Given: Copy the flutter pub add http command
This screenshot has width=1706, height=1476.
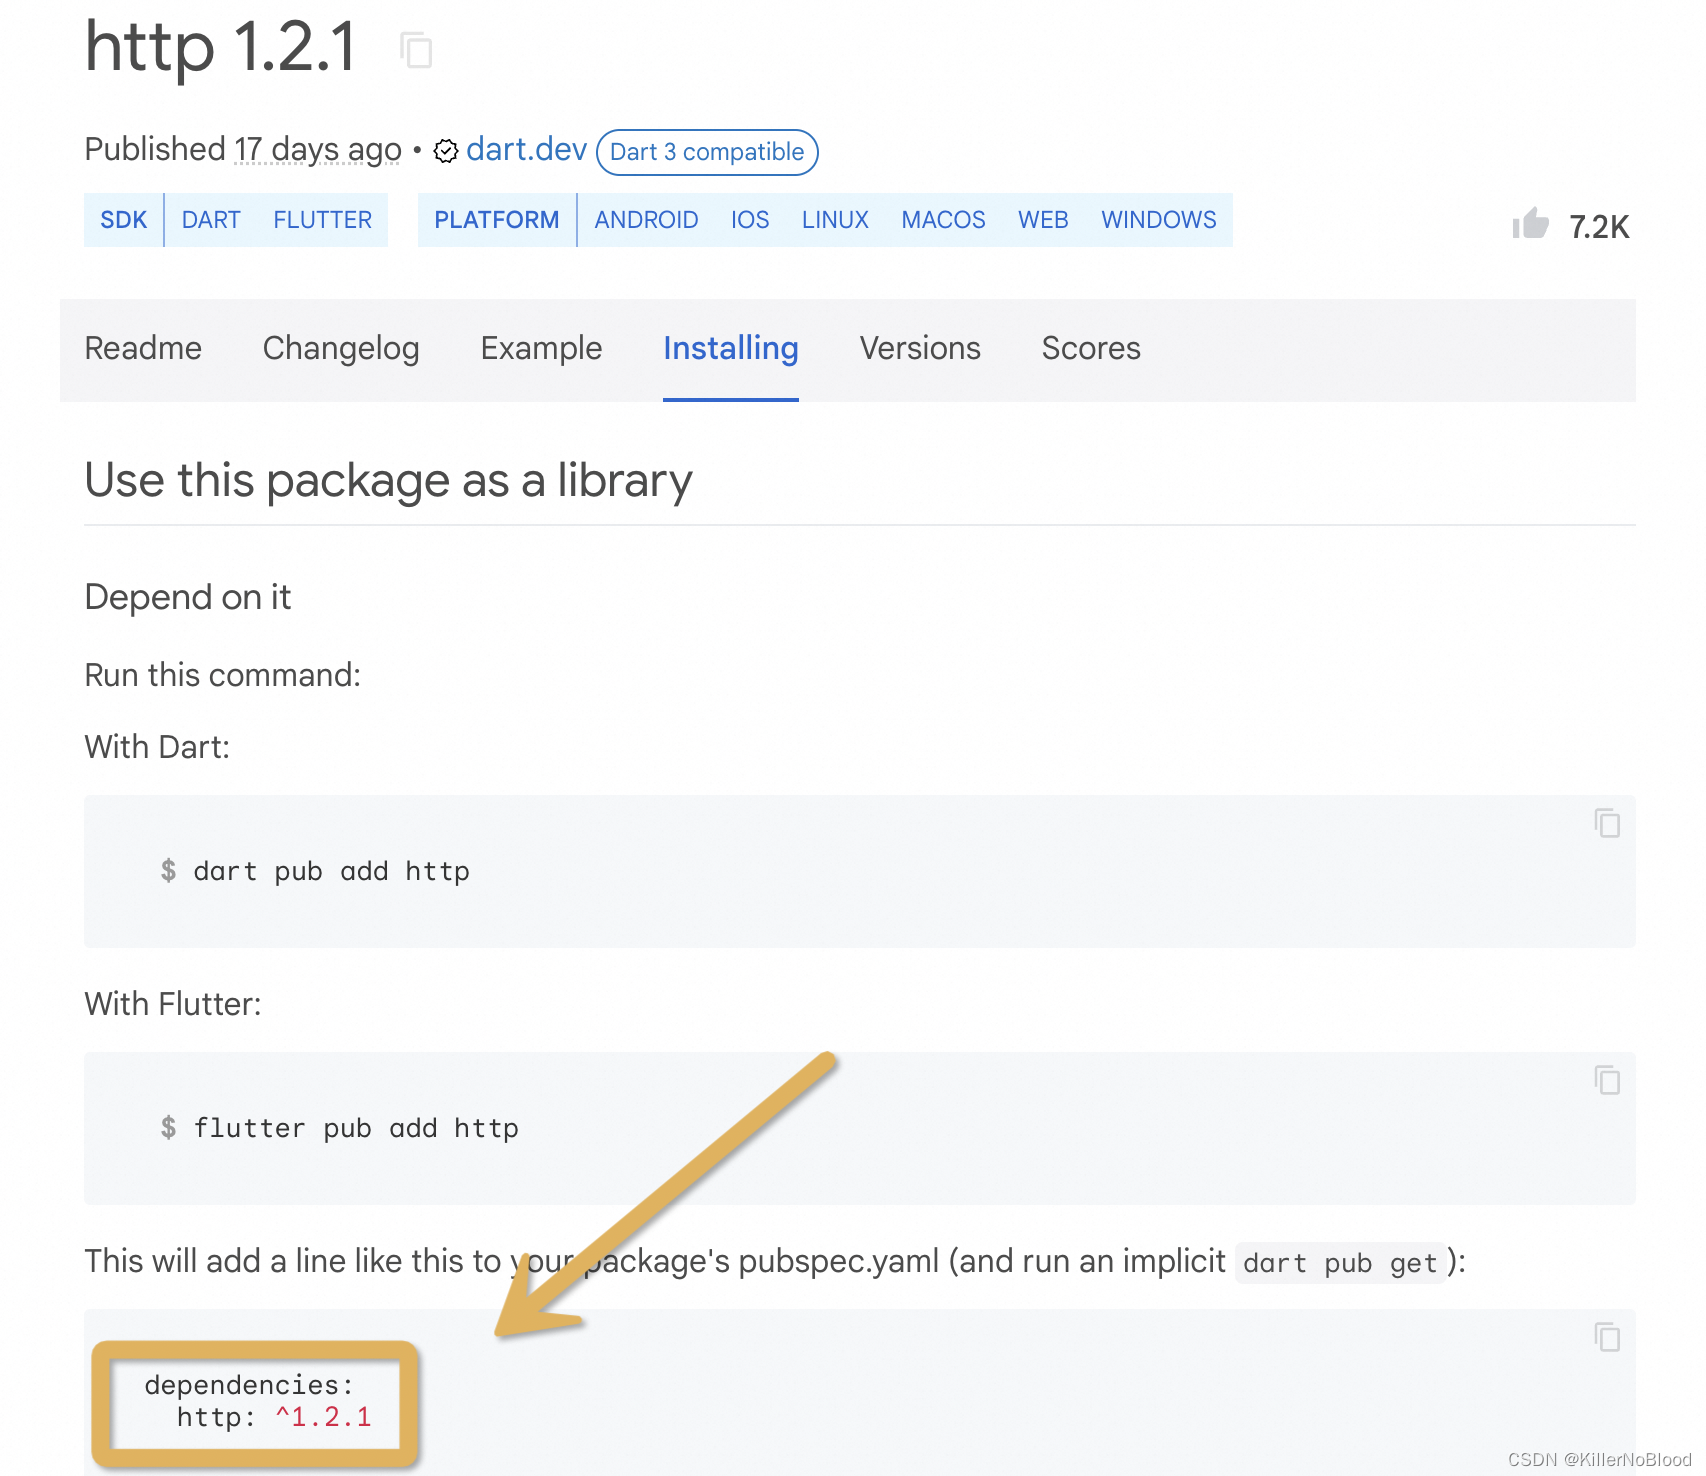Looking at the screenshot, I should coord(1607,1081).
